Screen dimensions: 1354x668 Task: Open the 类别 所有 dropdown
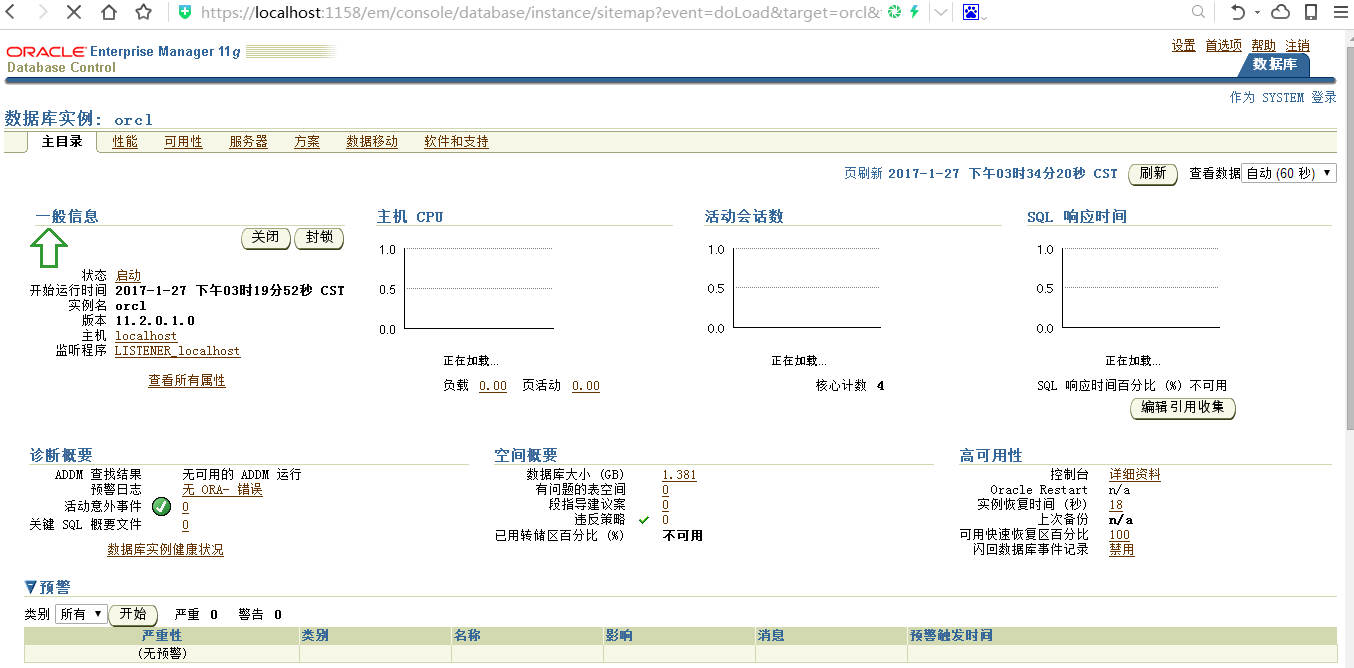pyautogui.click(x=81, y=614)
